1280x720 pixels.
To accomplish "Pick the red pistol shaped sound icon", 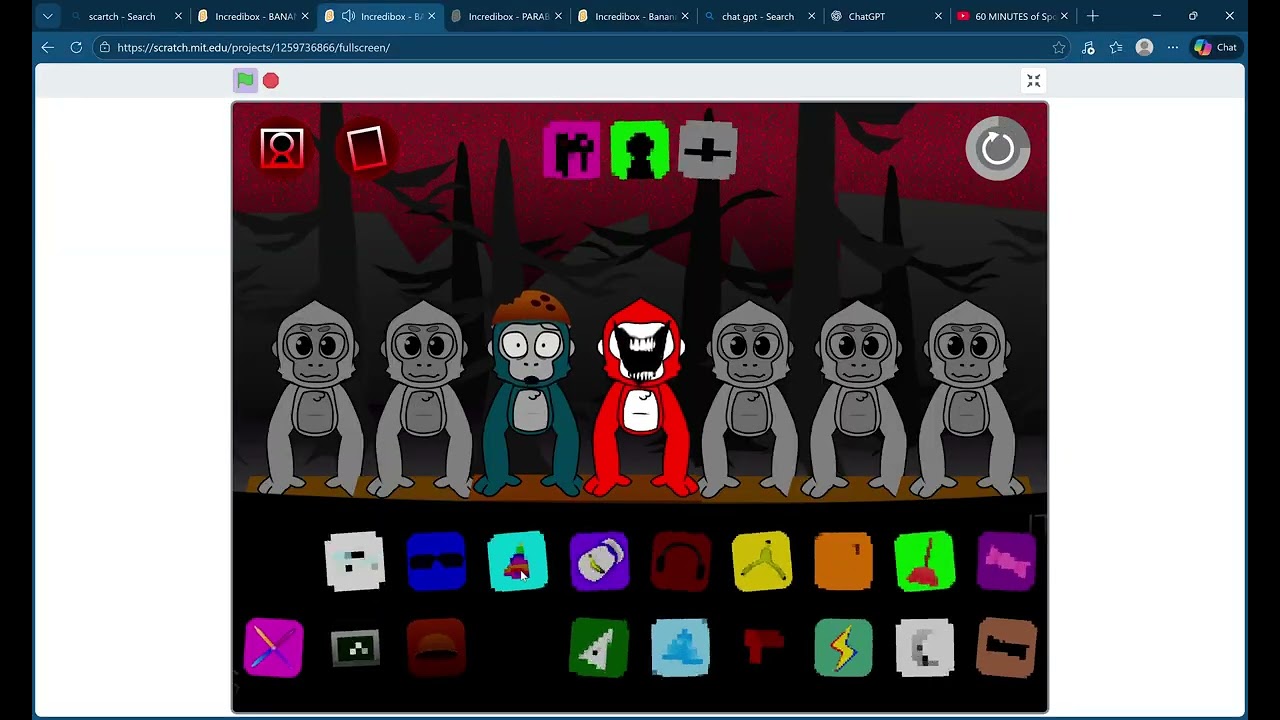I will click(x=763, y=647).
